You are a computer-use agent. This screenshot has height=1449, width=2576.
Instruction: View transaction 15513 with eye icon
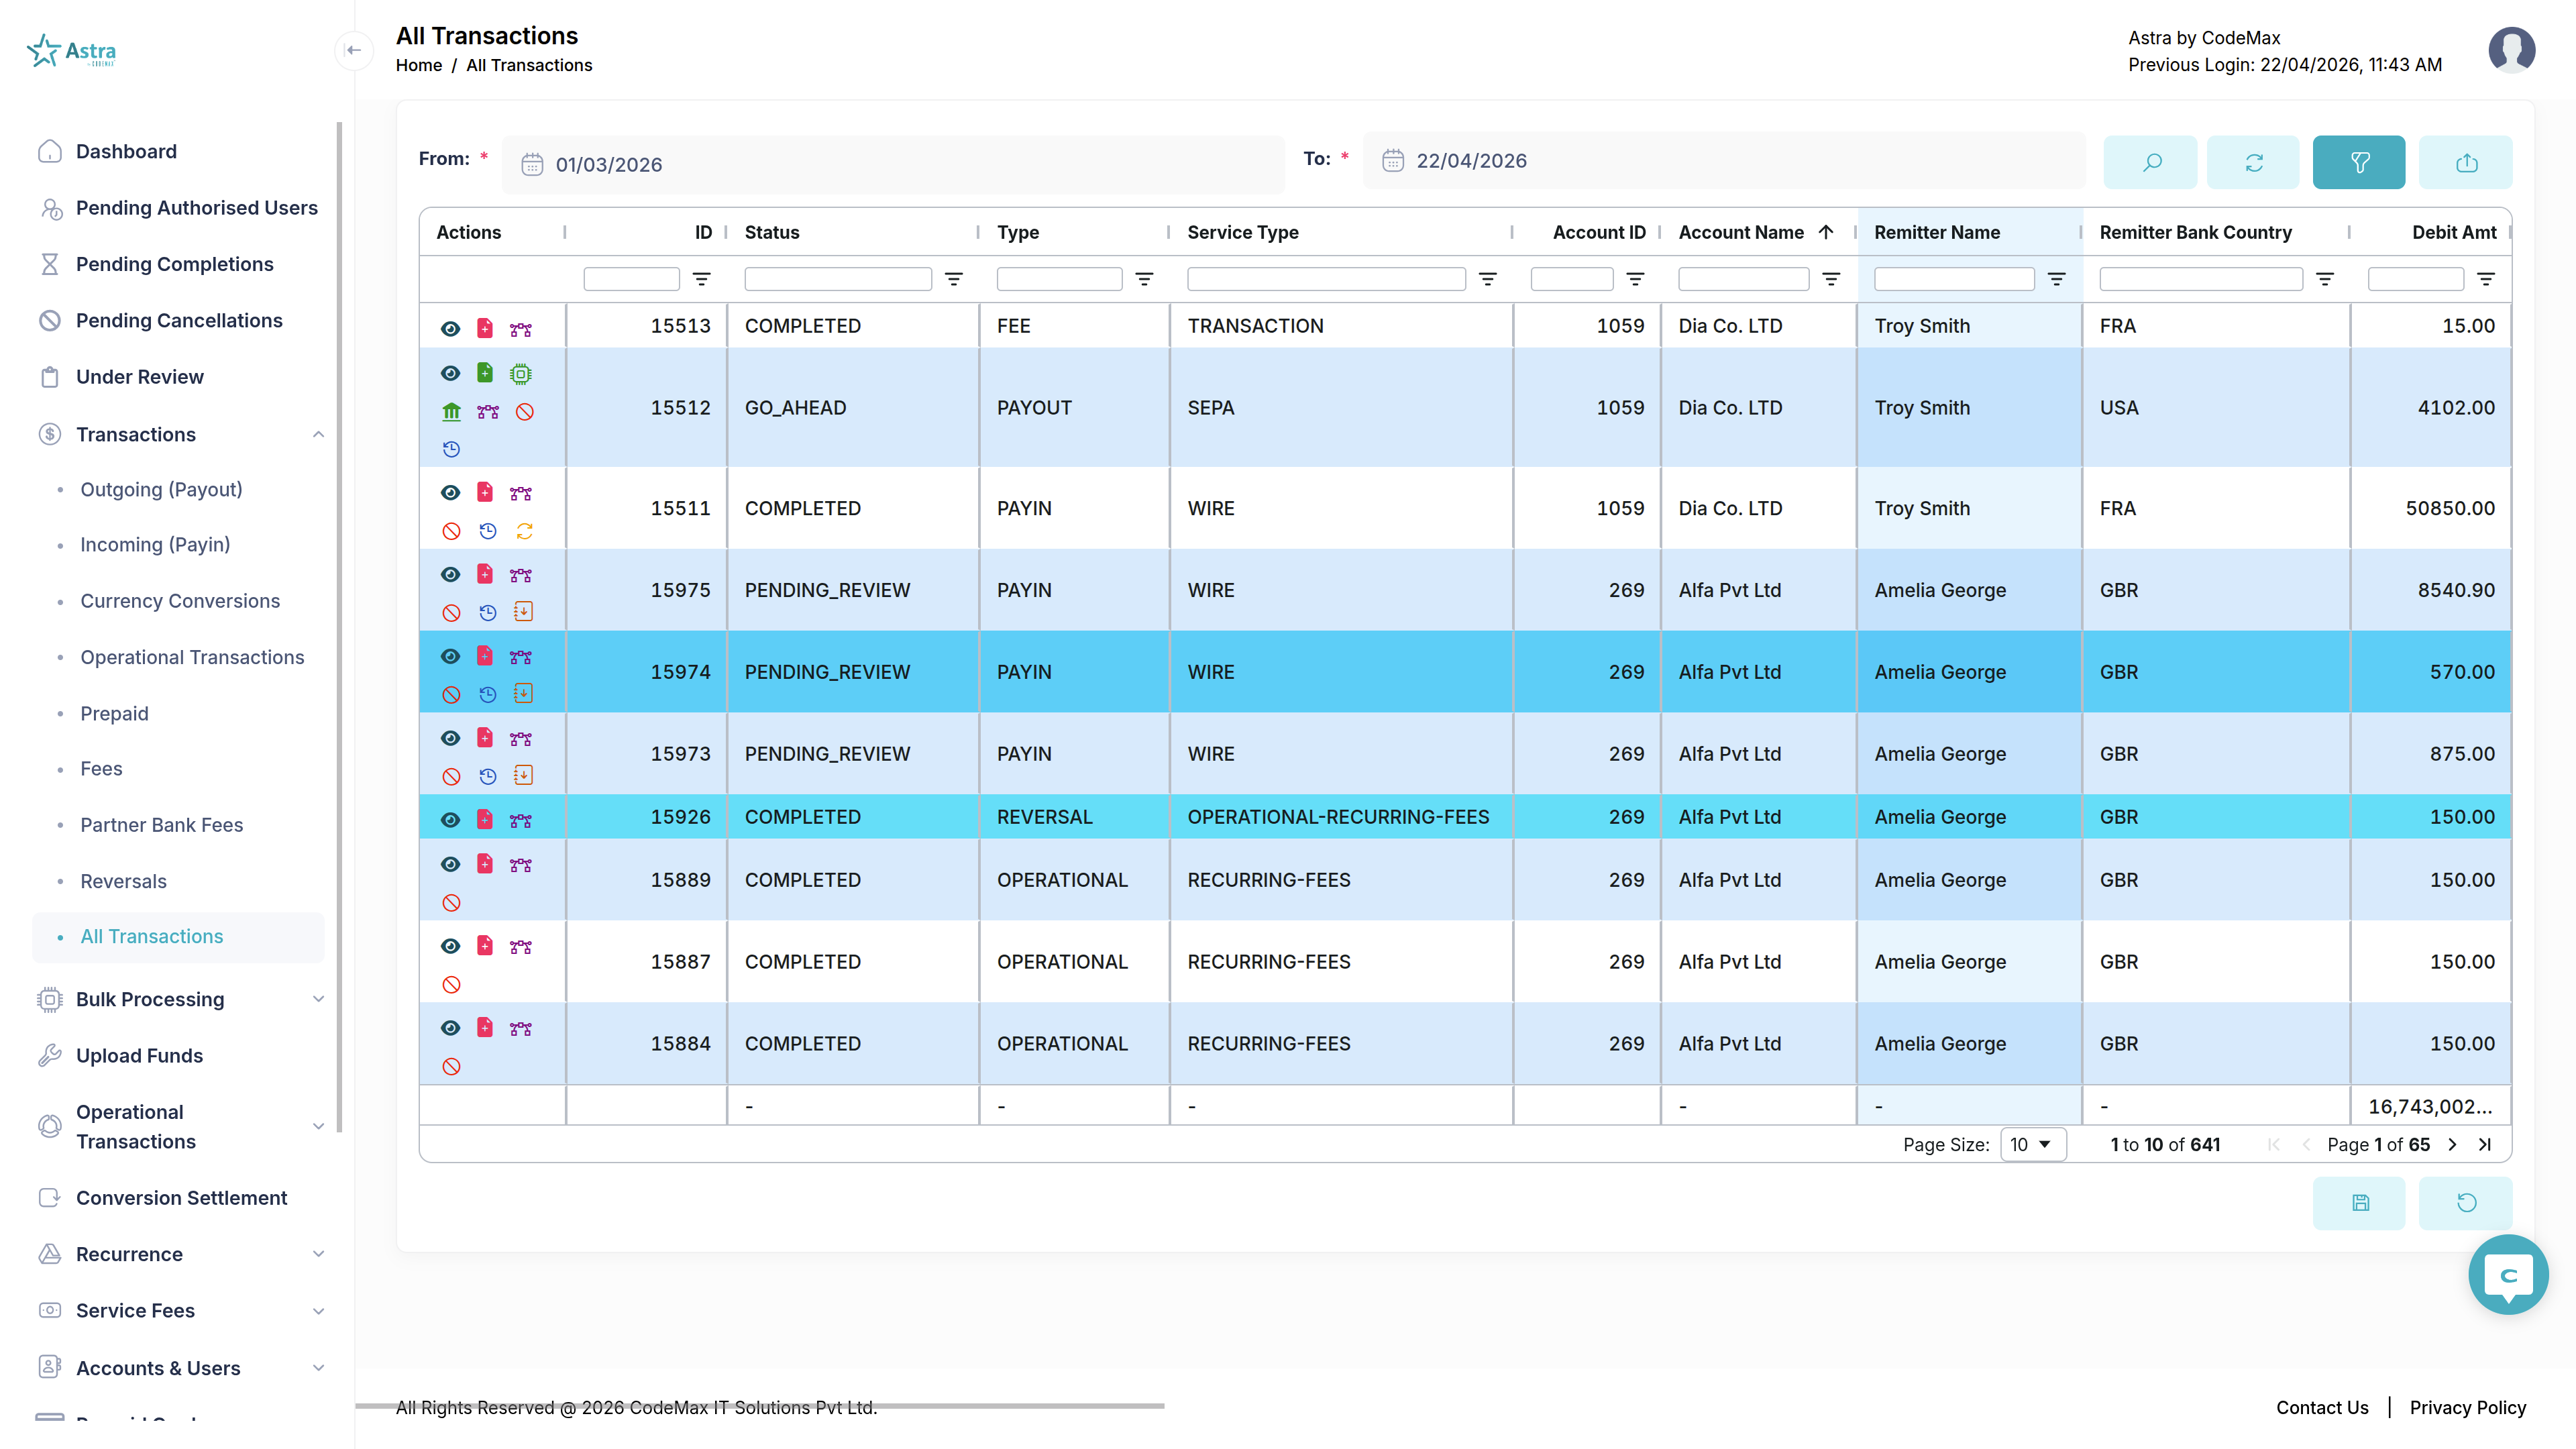click(451, 329)
